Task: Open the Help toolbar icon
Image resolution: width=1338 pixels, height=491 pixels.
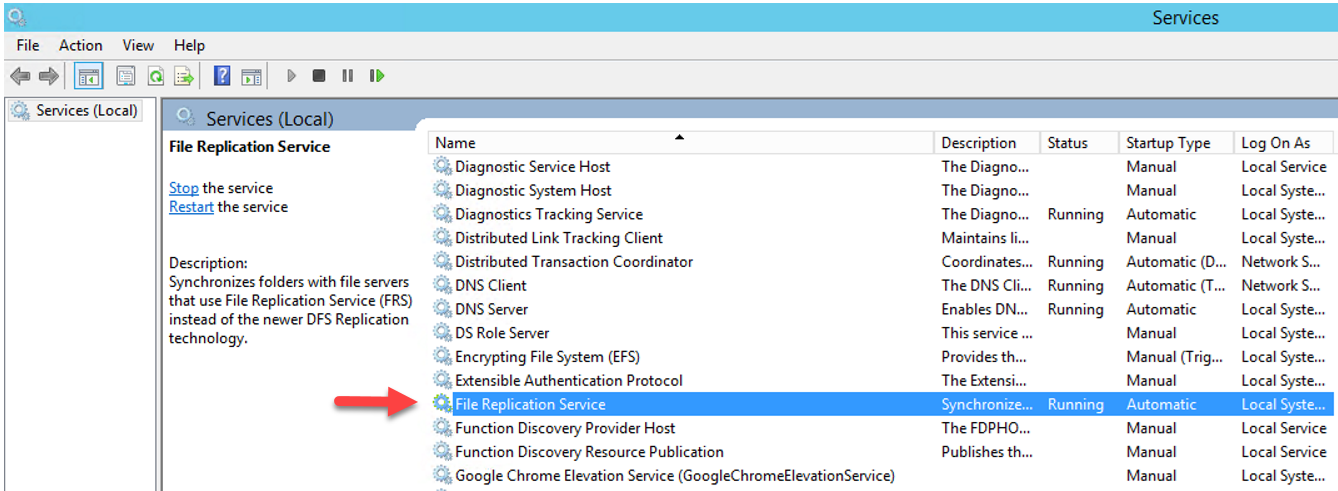Action: point(222,76)
